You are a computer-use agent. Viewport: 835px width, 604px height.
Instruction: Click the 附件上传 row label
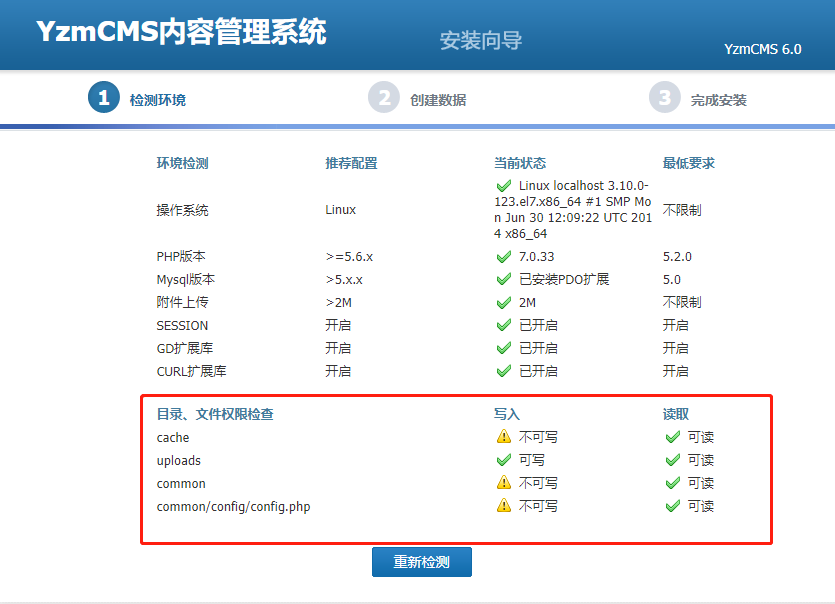182,303
